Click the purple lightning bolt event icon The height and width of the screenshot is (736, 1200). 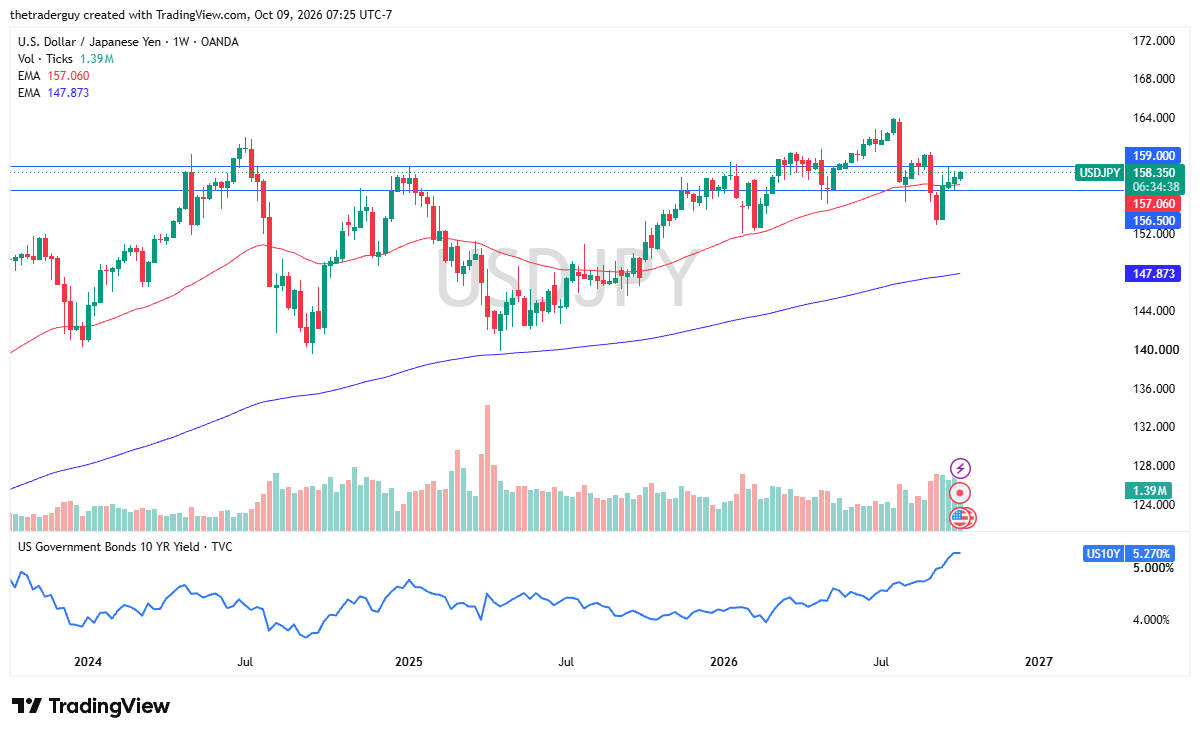(960, 468)
